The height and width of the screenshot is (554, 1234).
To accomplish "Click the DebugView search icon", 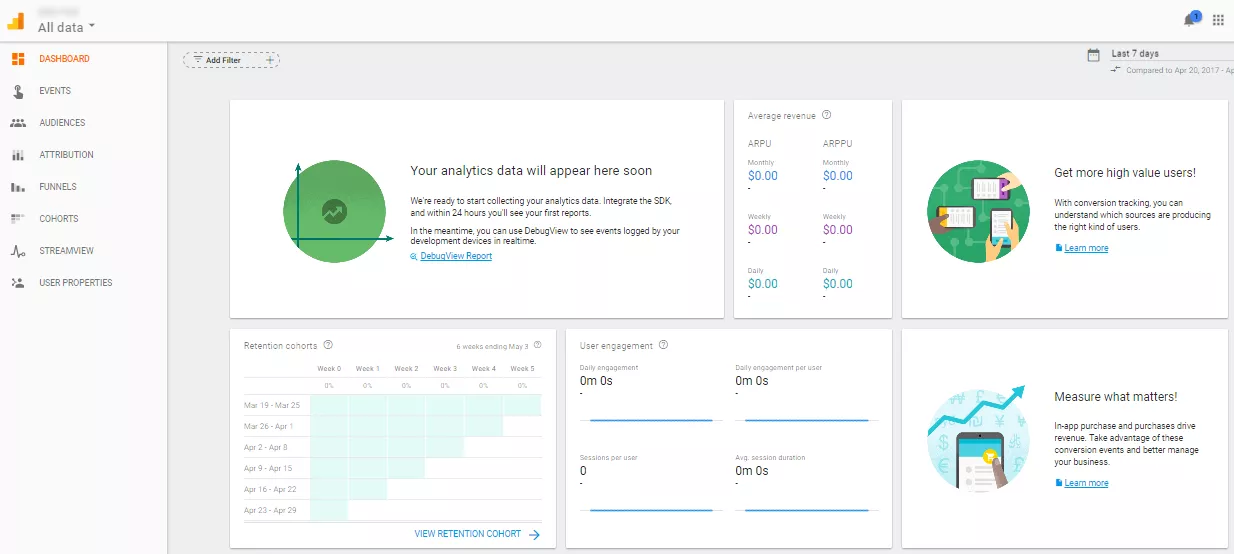I will (x=414, y=257).
